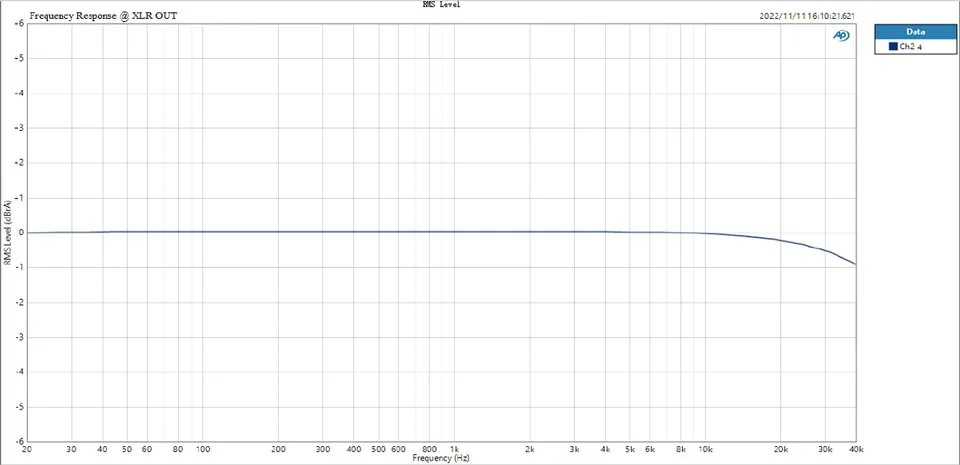Click the 5k label on frequency axis
Viewport: 960px width, 465px height.
click(x=630, y=449)
